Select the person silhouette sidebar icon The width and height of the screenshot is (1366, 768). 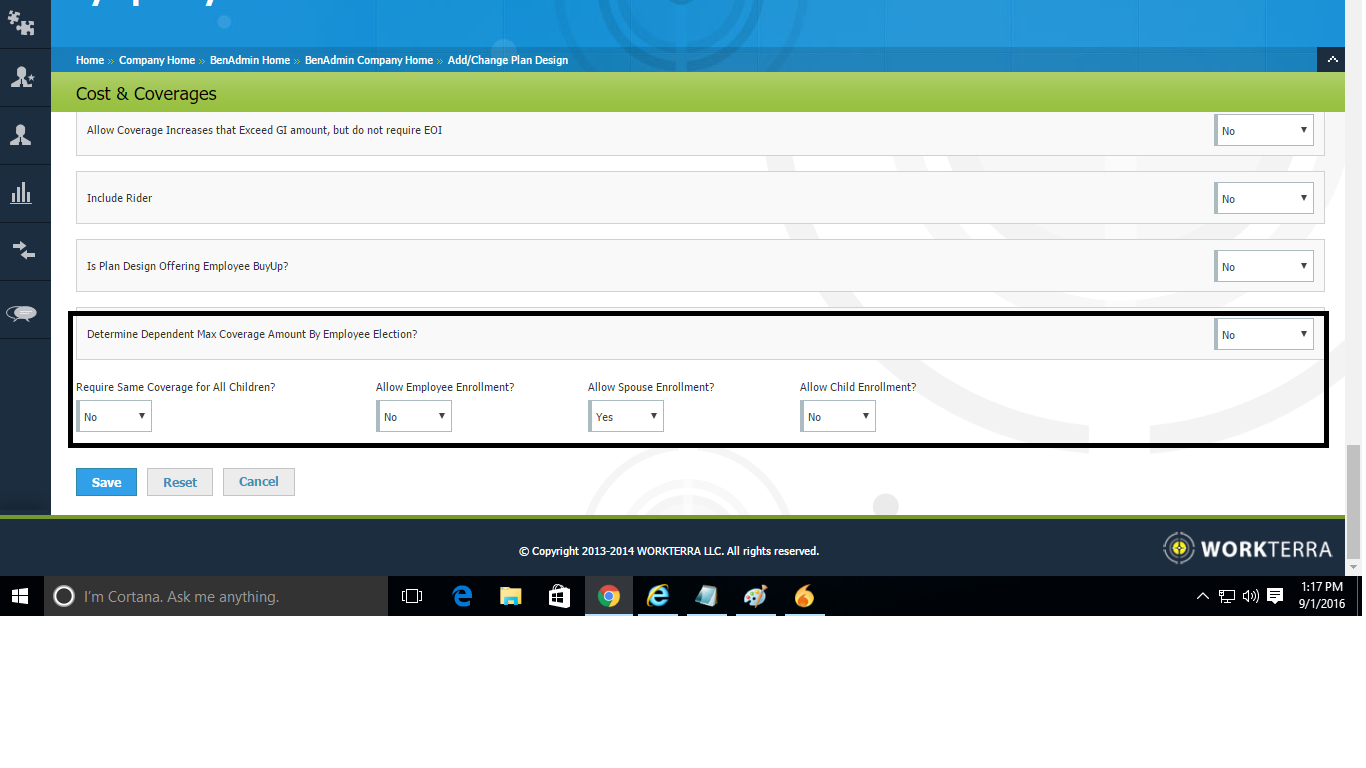pos(21,135)
